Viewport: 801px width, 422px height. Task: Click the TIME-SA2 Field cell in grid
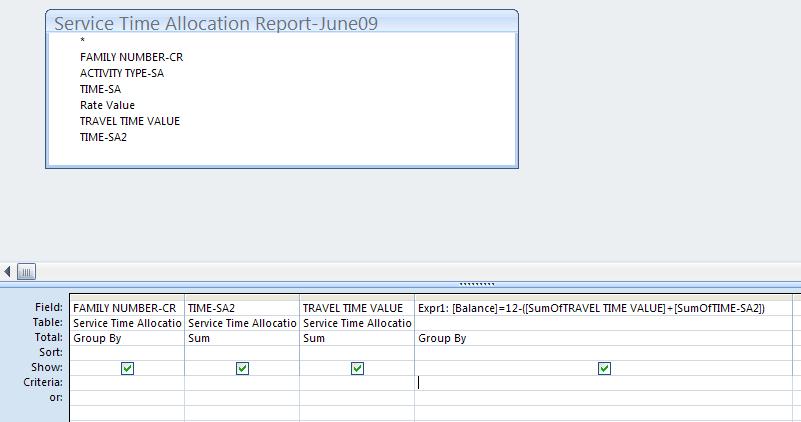click(242, 308)
